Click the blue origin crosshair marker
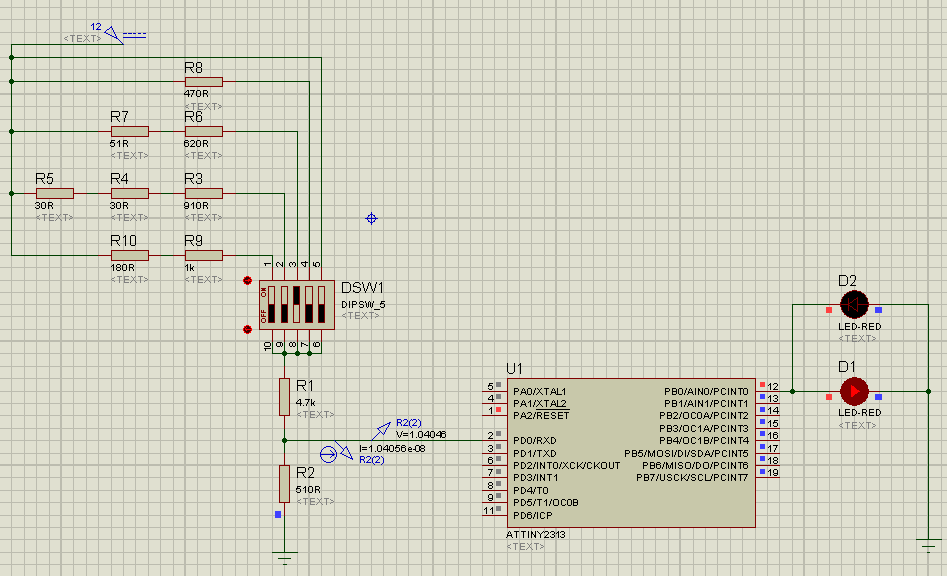 (372, 218)
